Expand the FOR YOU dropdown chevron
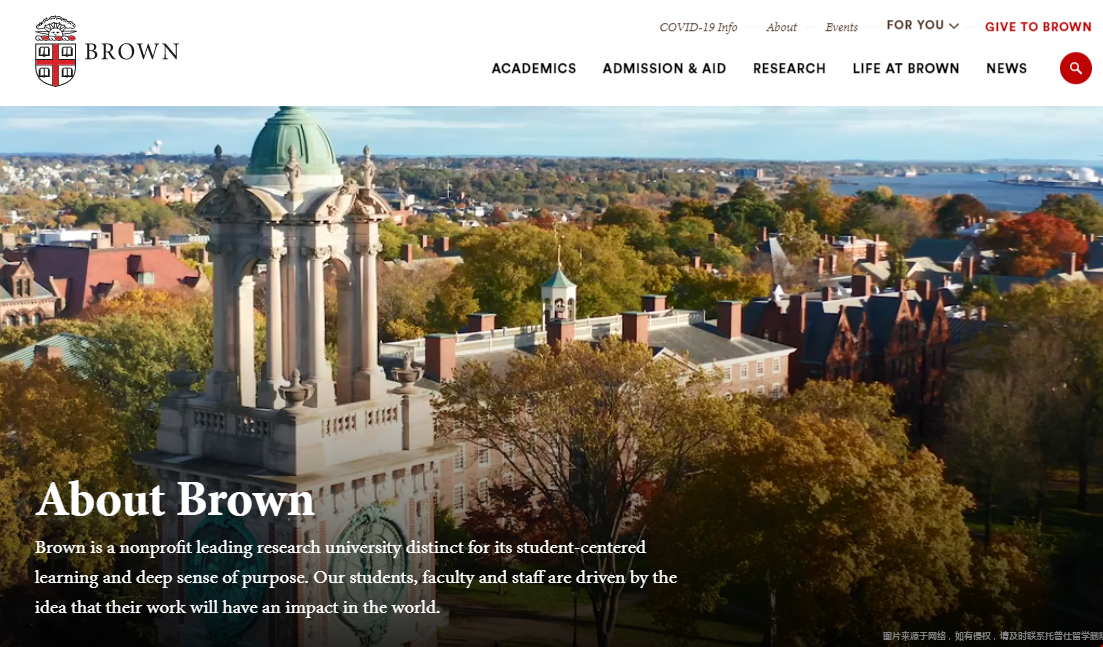 (x=954, y=26)
